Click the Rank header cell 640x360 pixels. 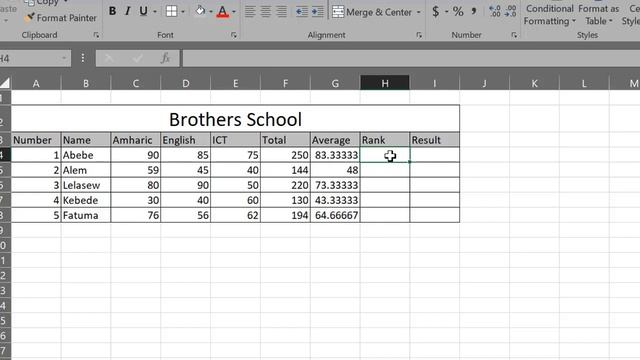384,140
